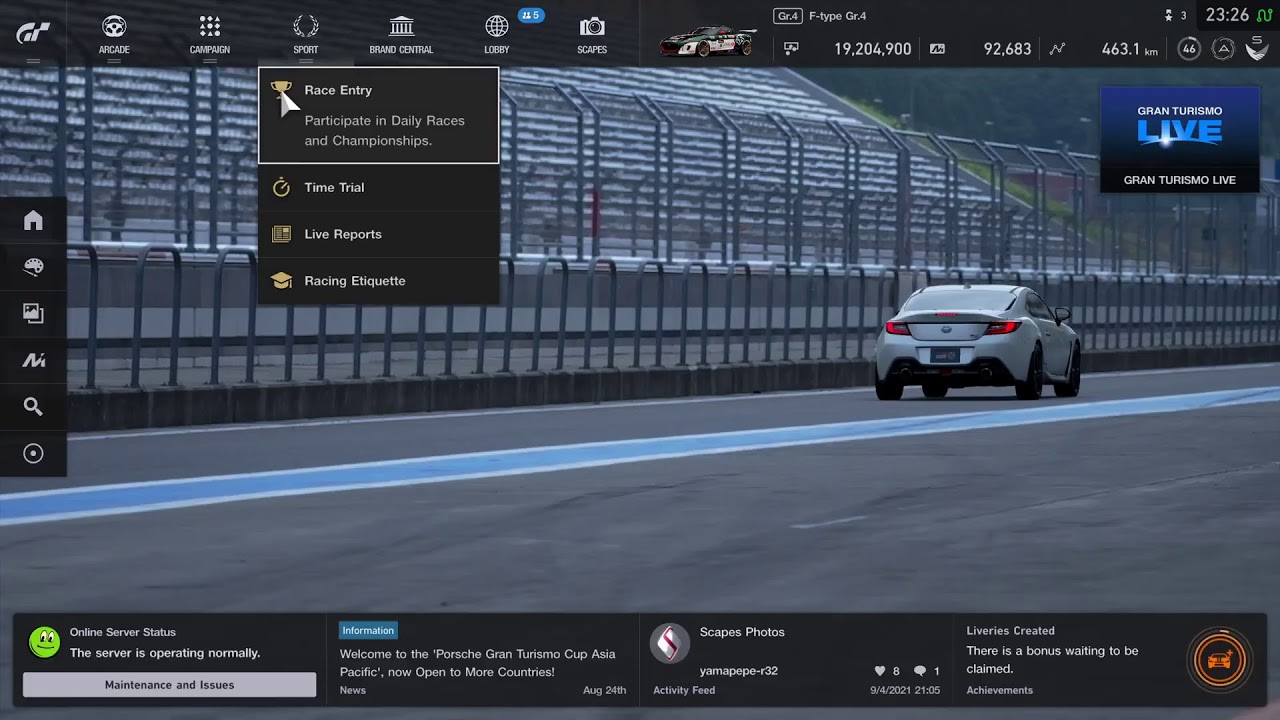
Task: Choose Time Trial from the Sport menu
Action: (x=378, y=187)
